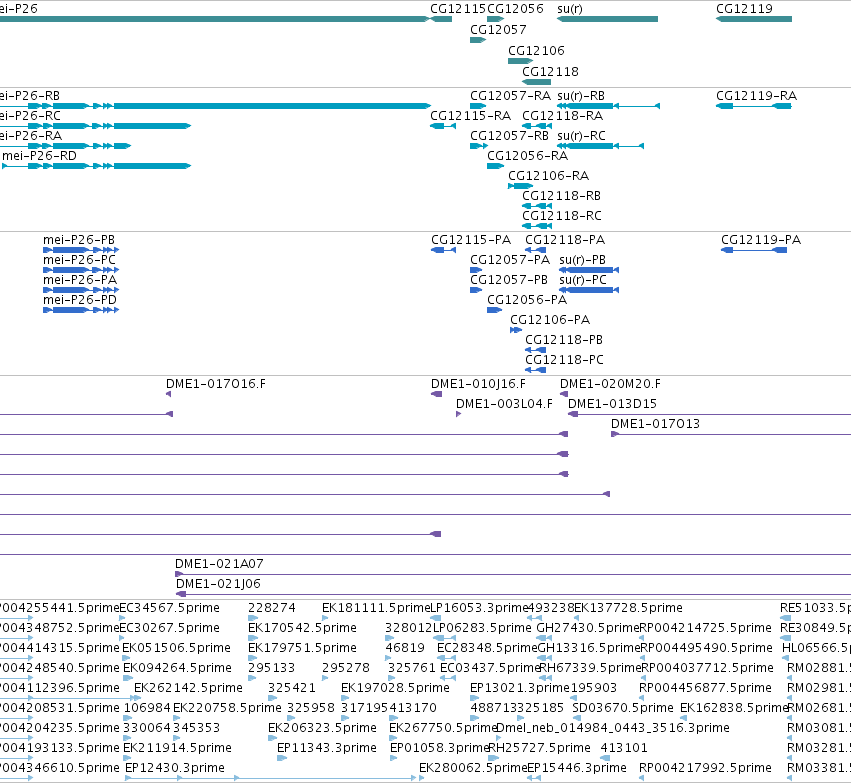Select CG12118-RA transcript label
Screen dimensions: 851x783
563,116
